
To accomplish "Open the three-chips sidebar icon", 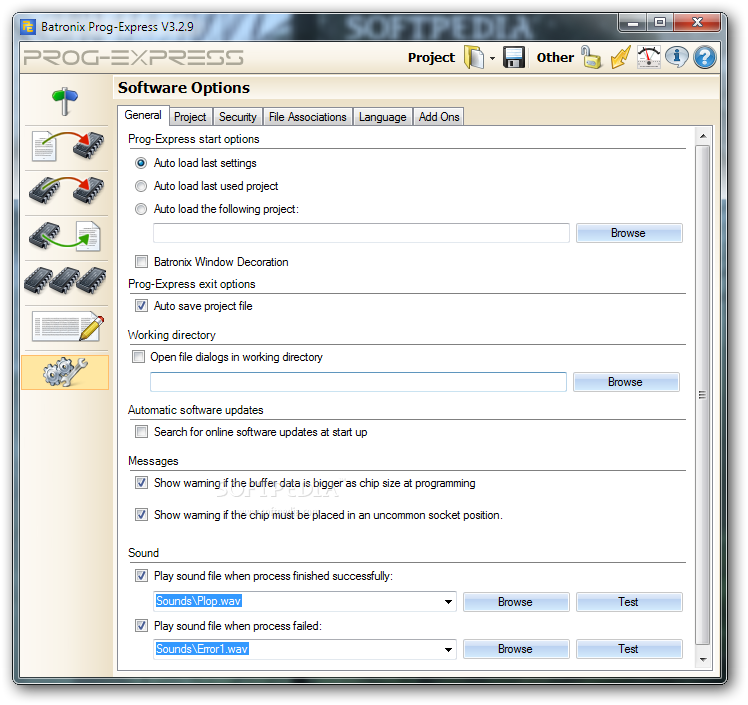I will 65,280.
